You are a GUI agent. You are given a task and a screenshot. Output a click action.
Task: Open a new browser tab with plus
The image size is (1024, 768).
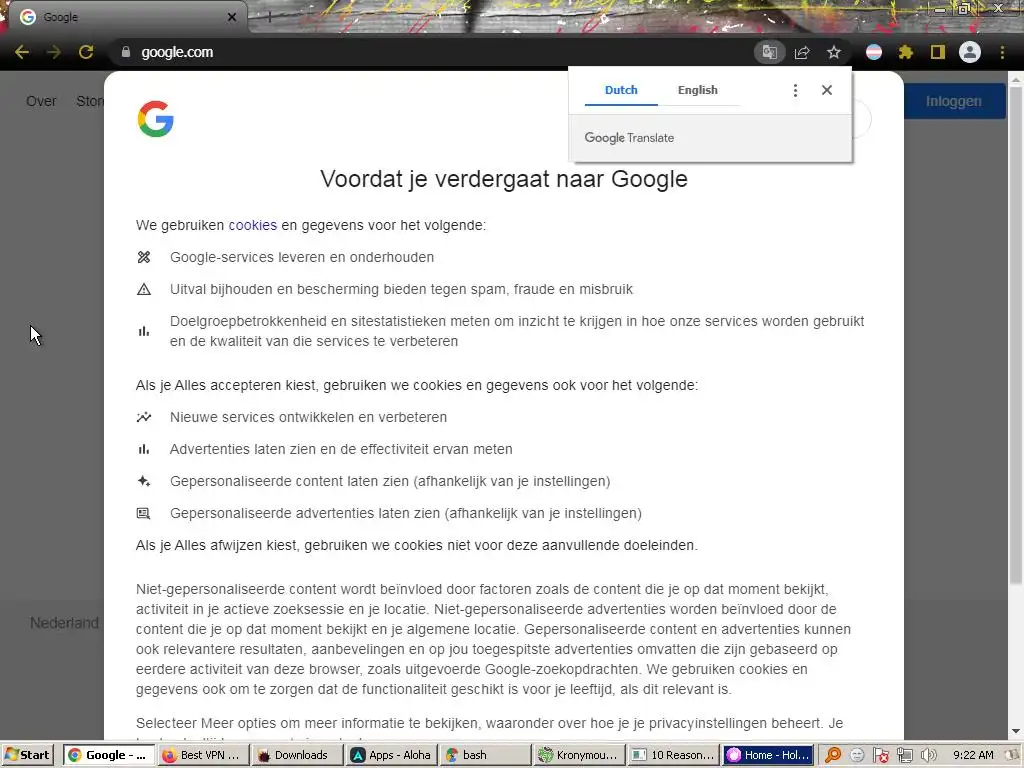(x=269, y=17)
